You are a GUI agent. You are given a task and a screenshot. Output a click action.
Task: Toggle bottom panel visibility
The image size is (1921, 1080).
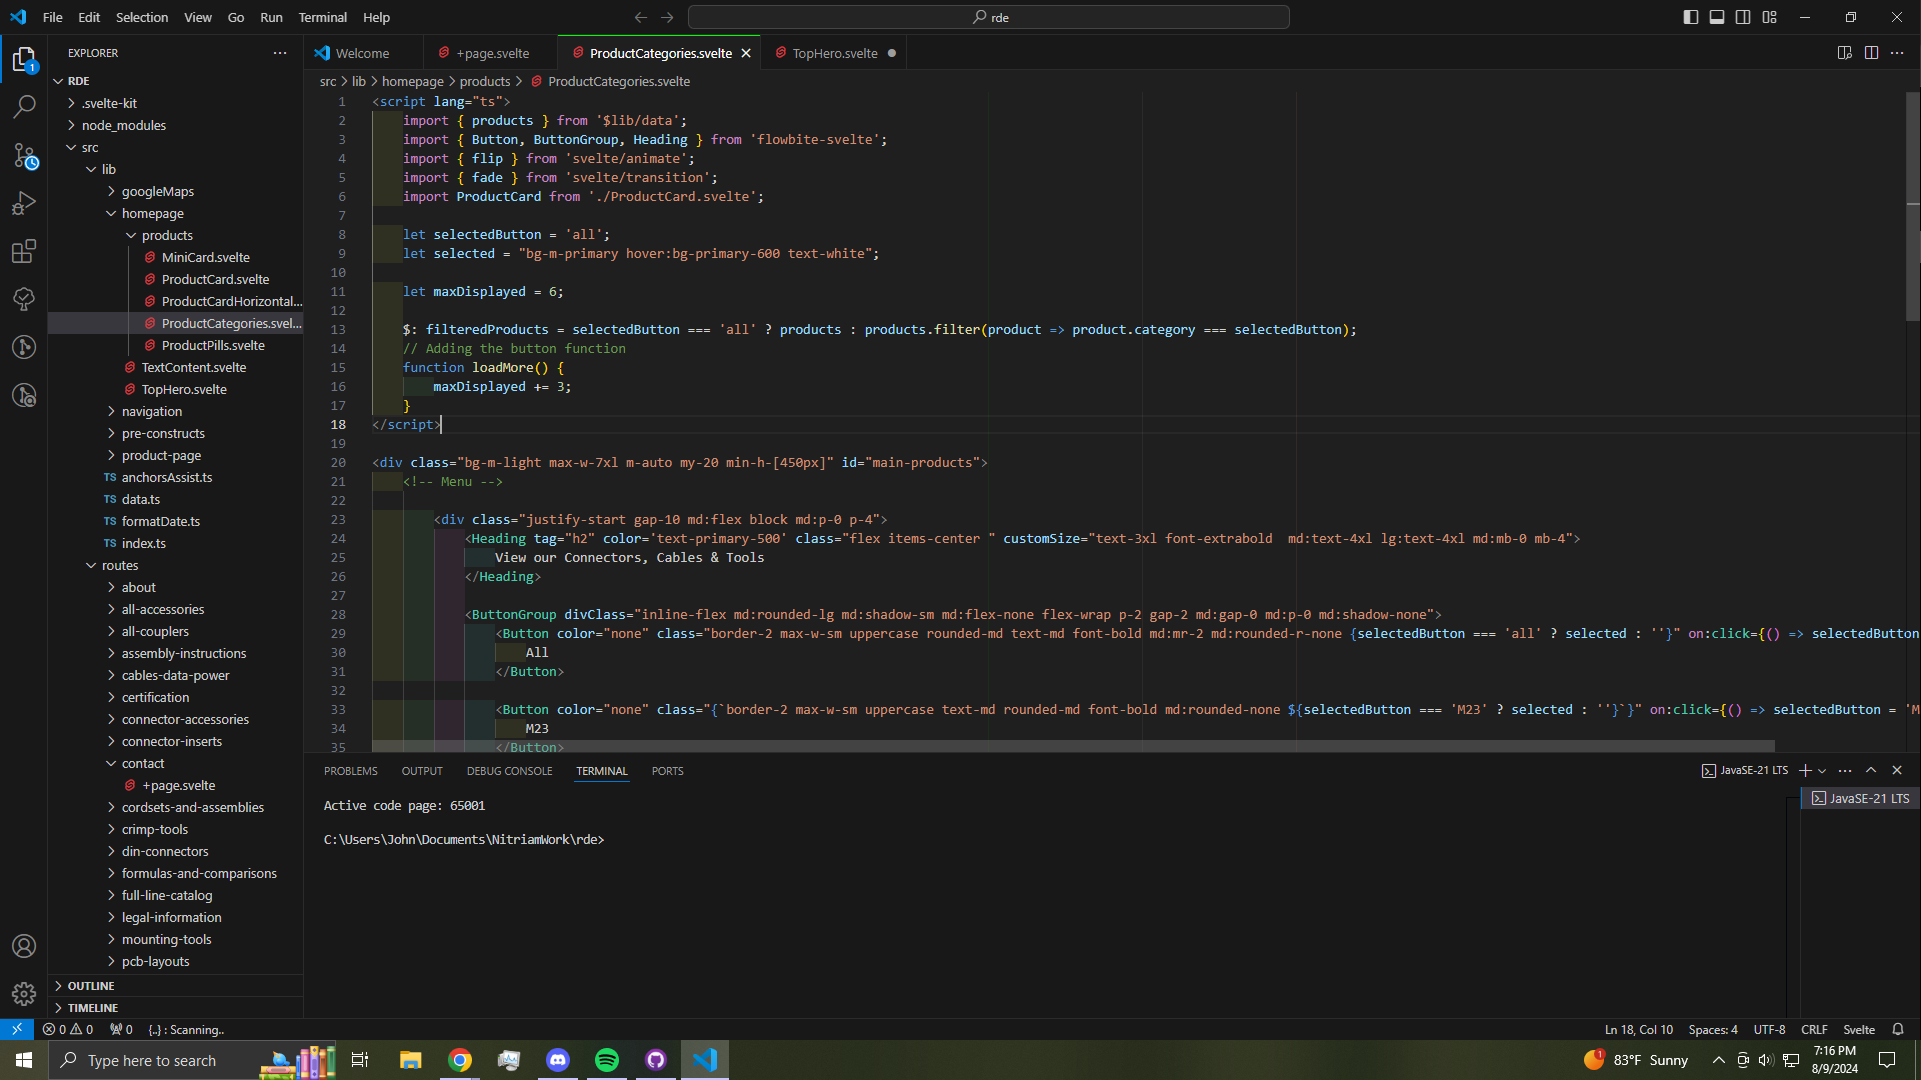click(x=1717, y=17)
